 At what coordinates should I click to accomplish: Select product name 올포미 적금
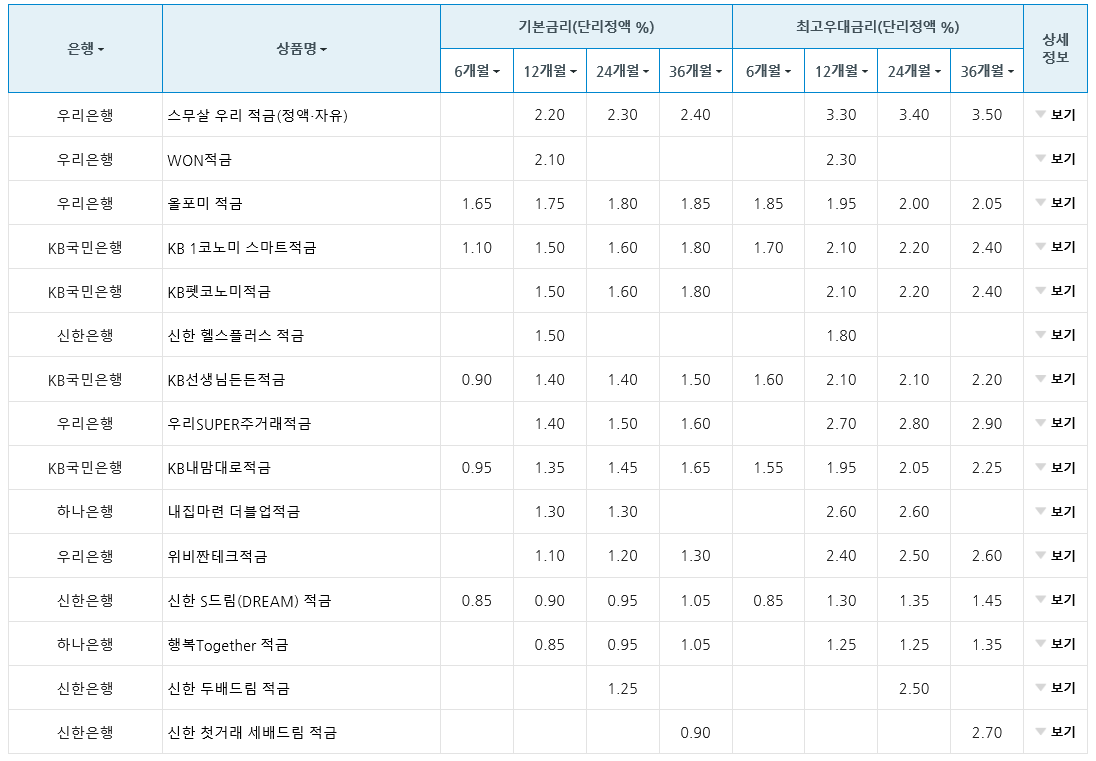tap(205, 203)
